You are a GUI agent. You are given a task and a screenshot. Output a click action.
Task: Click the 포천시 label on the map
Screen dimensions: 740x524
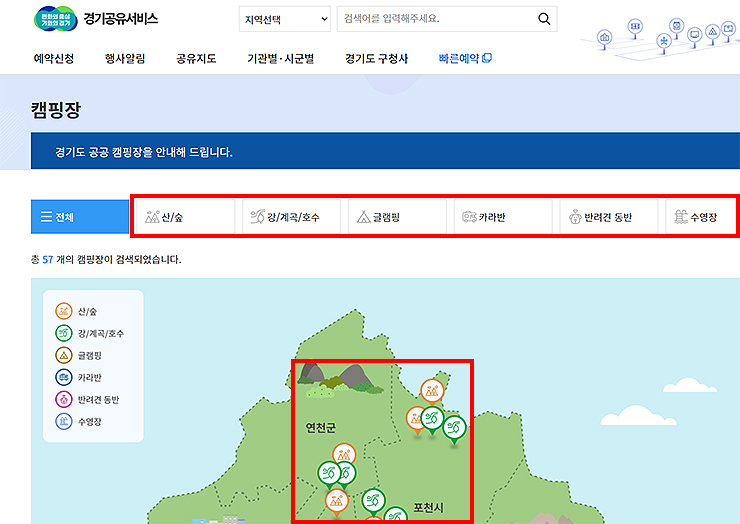click(429, 507)
